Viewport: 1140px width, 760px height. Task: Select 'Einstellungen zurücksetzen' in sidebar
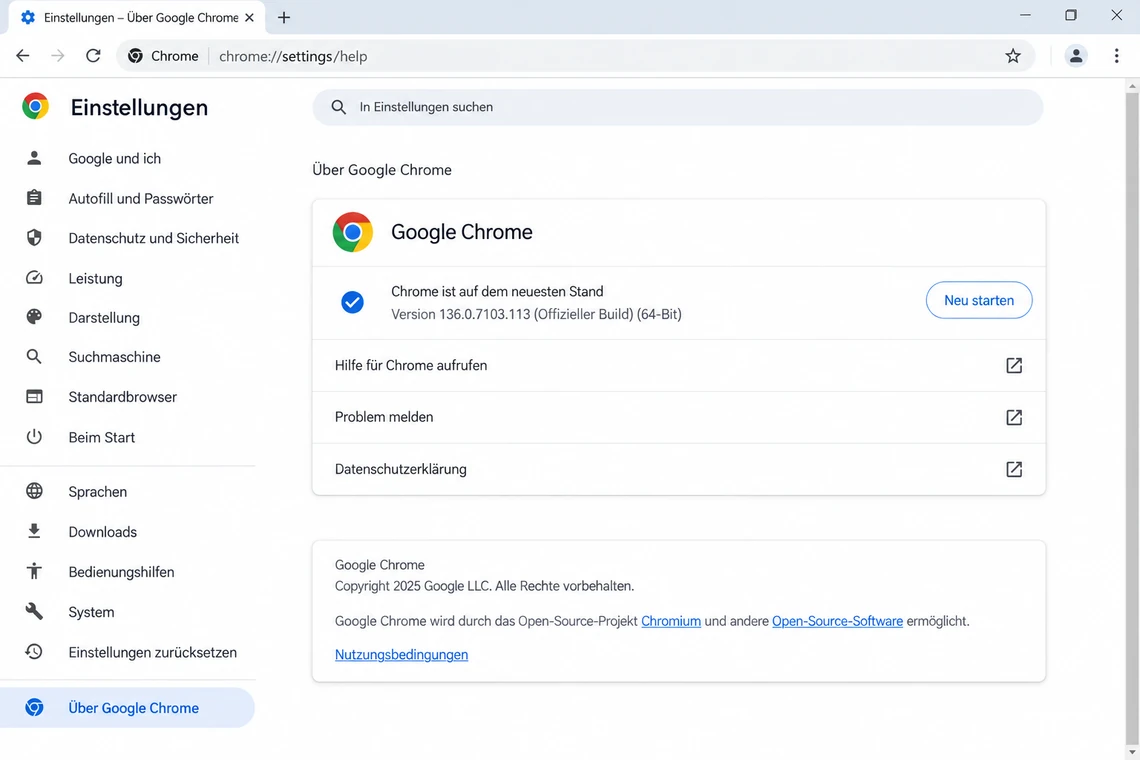point(127,652)
